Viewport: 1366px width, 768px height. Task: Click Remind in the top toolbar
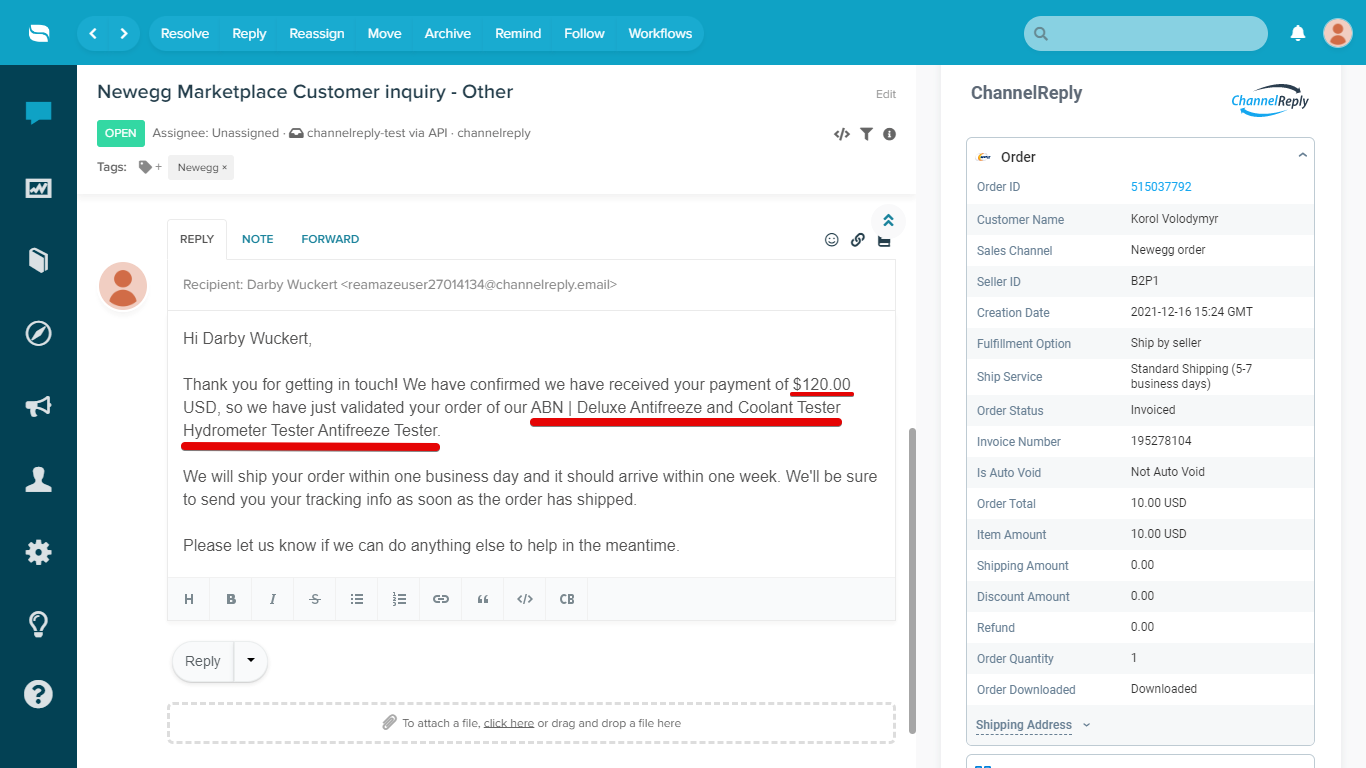tap(518, 33)
